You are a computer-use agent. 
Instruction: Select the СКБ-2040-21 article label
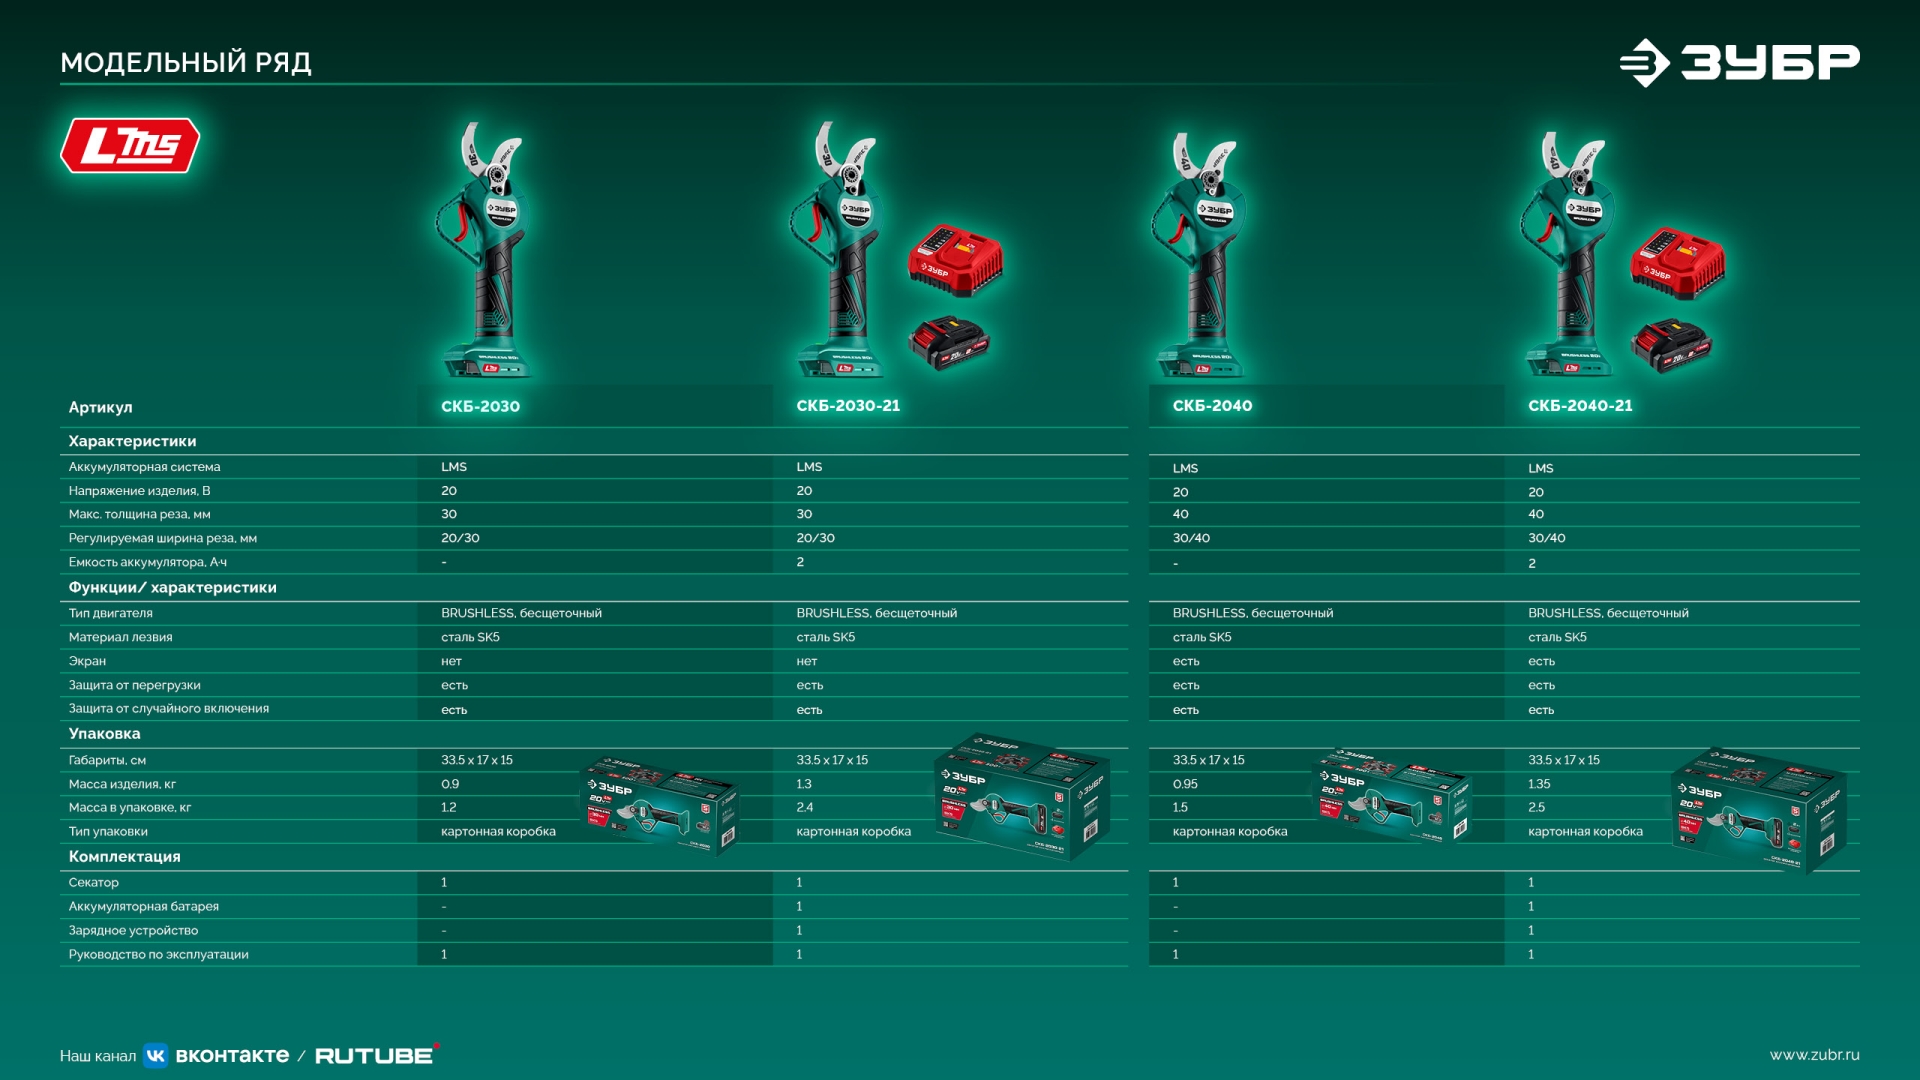[x=1580, y=406]
